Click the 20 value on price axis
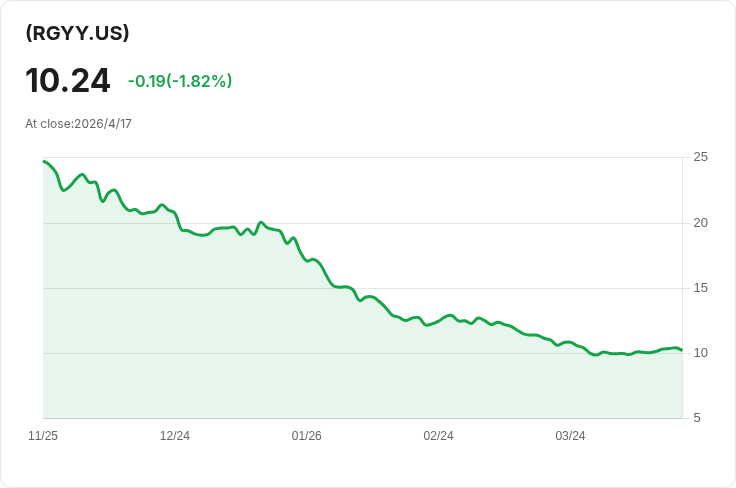The image size is (736, 488). tap(700, 223)
